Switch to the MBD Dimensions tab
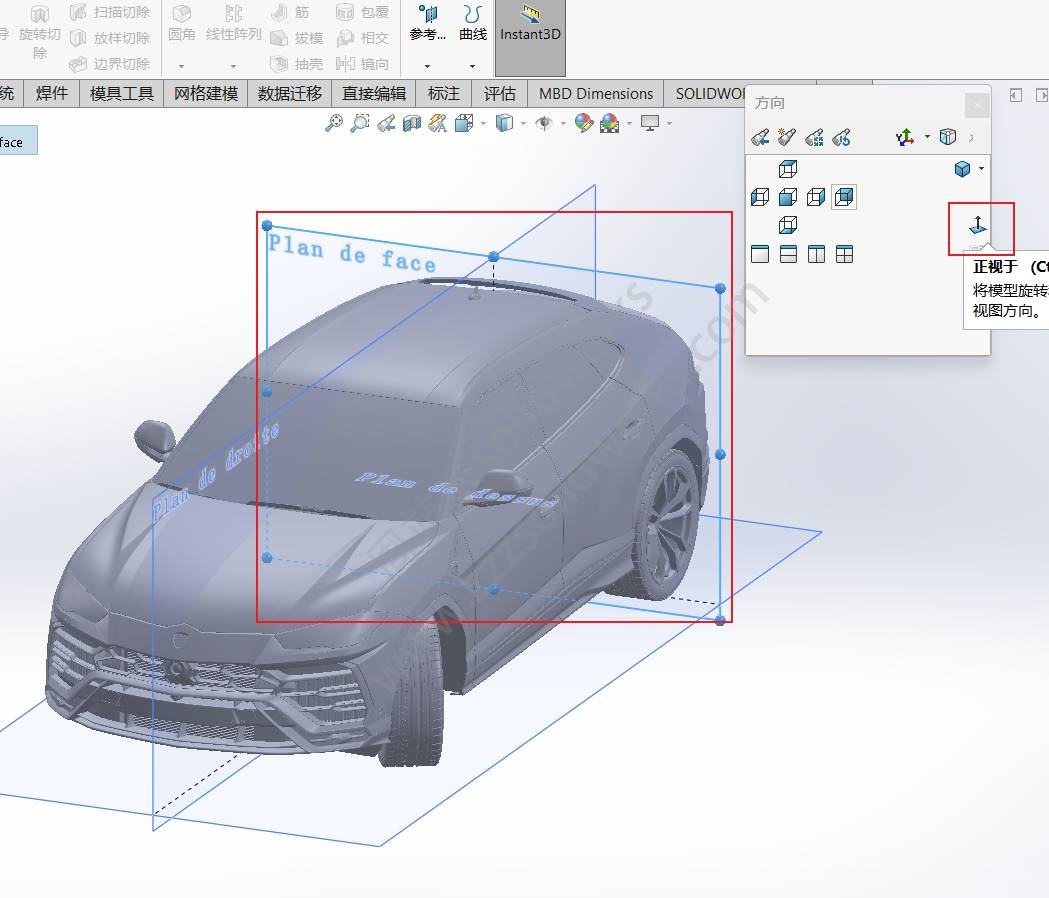 [x=596, y=94]
